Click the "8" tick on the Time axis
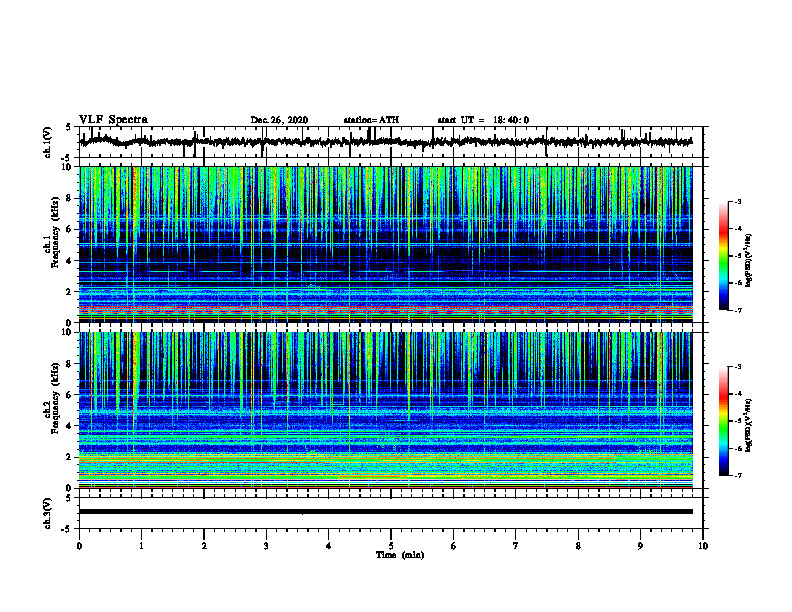Screen dimensions: 792x612 click(x=578, y=546)
